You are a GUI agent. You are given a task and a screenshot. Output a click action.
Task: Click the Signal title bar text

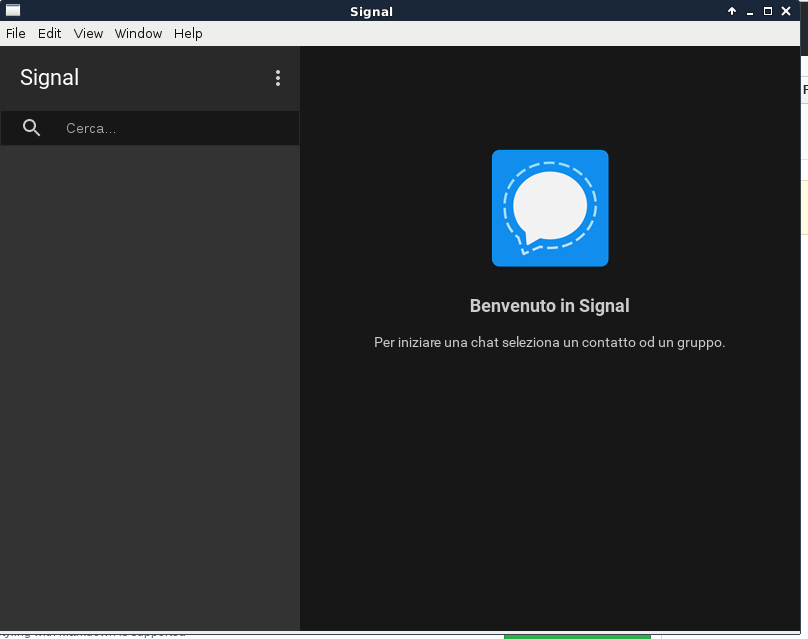click(371, 11)
